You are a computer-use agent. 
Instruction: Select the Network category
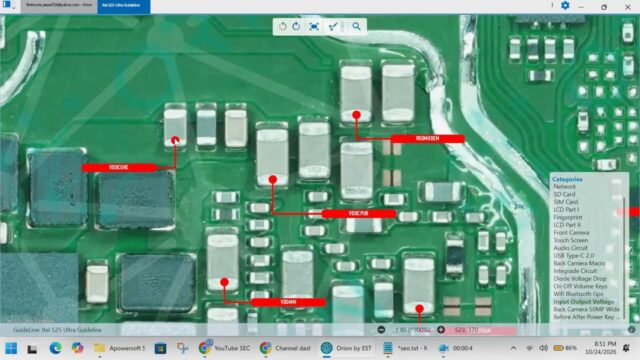(564, 187)
